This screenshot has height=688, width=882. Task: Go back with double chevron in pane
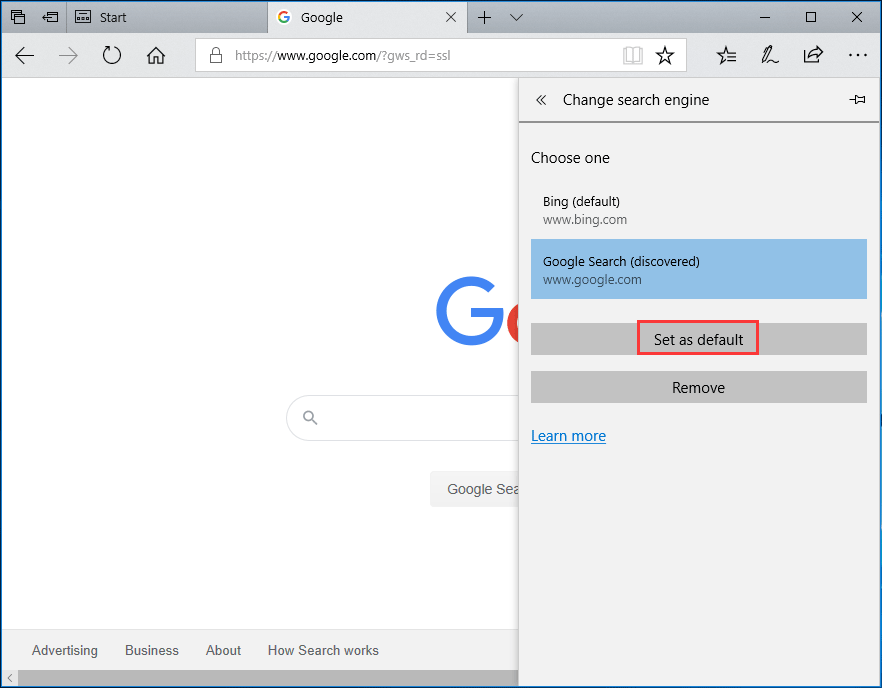pos(541,100)
